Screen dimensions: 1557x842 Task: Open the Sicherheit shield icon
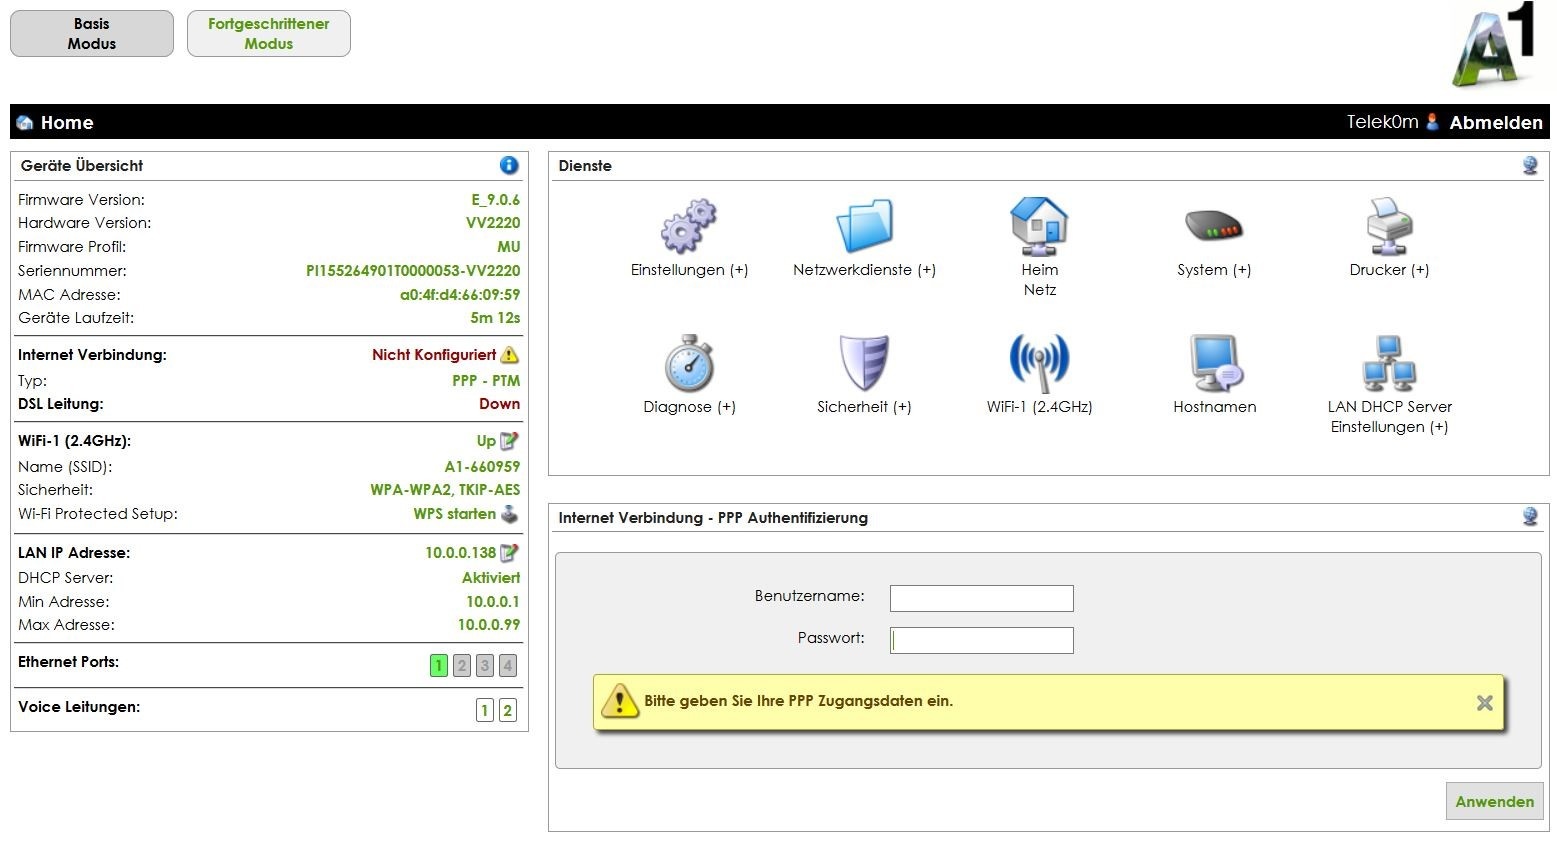864,363
